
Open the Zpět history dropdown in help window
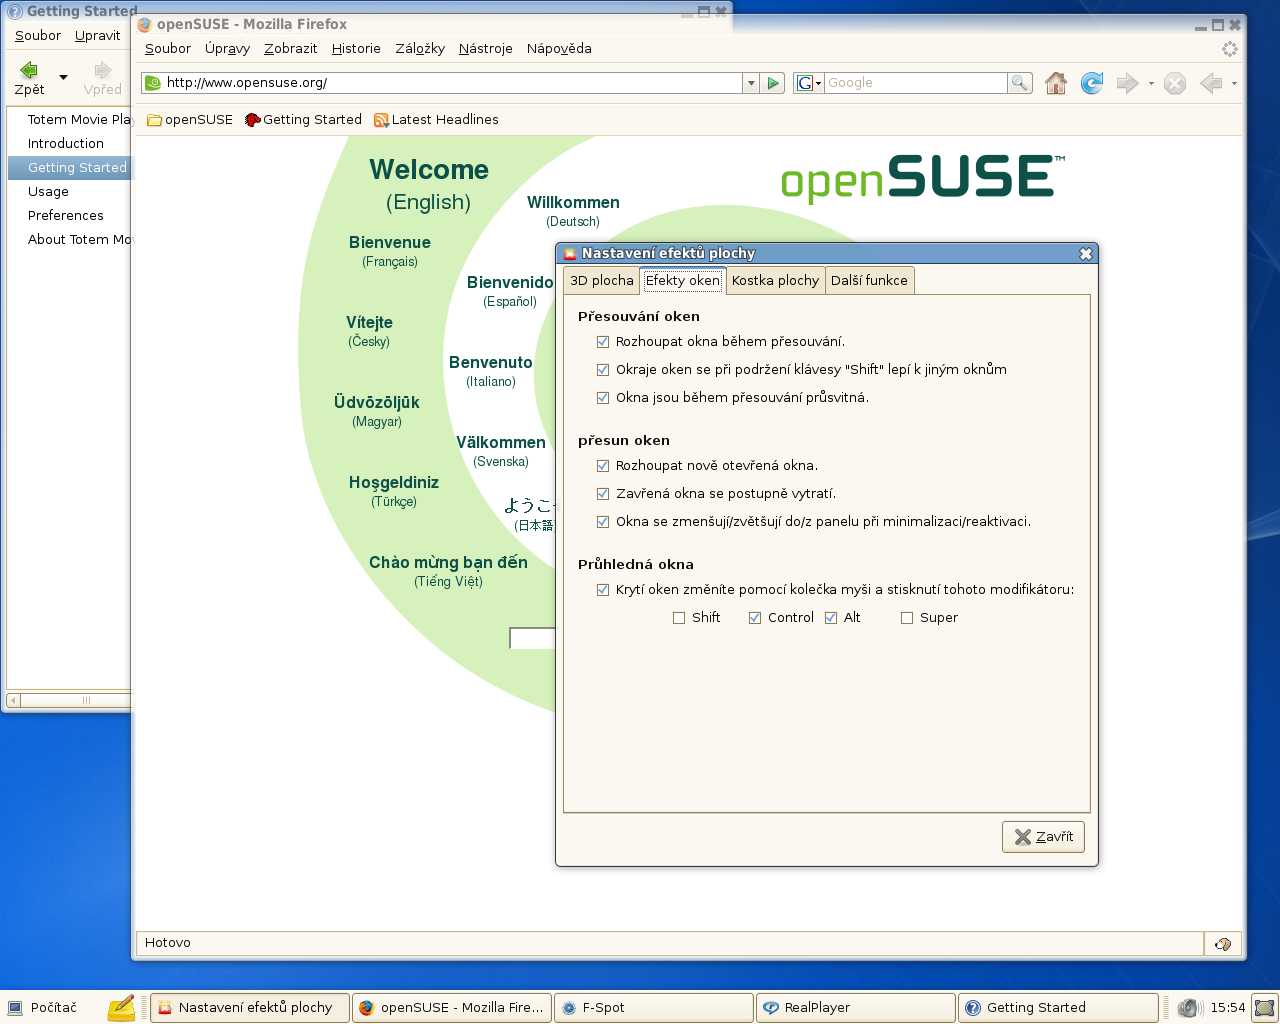[x=63, y=77]
